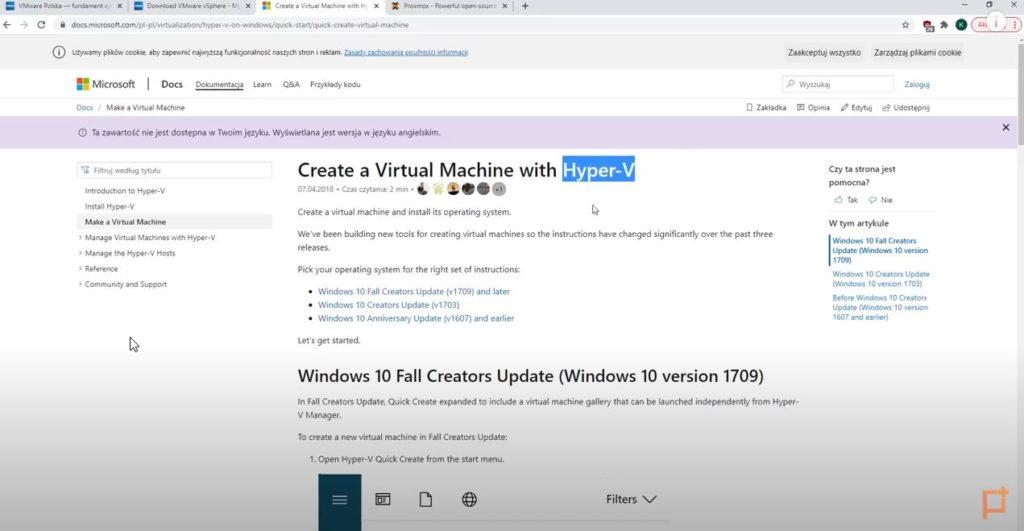The height and width of the screenshot is (531, 1024).
Task: Close the purple language notification banner
Action: pos(1005,128)
